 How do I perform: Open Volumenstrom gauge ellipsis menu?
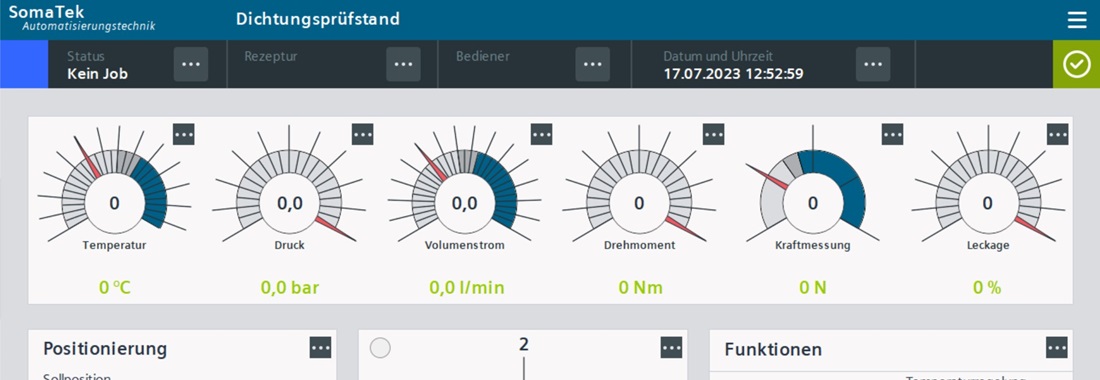(x=542, y=134)
